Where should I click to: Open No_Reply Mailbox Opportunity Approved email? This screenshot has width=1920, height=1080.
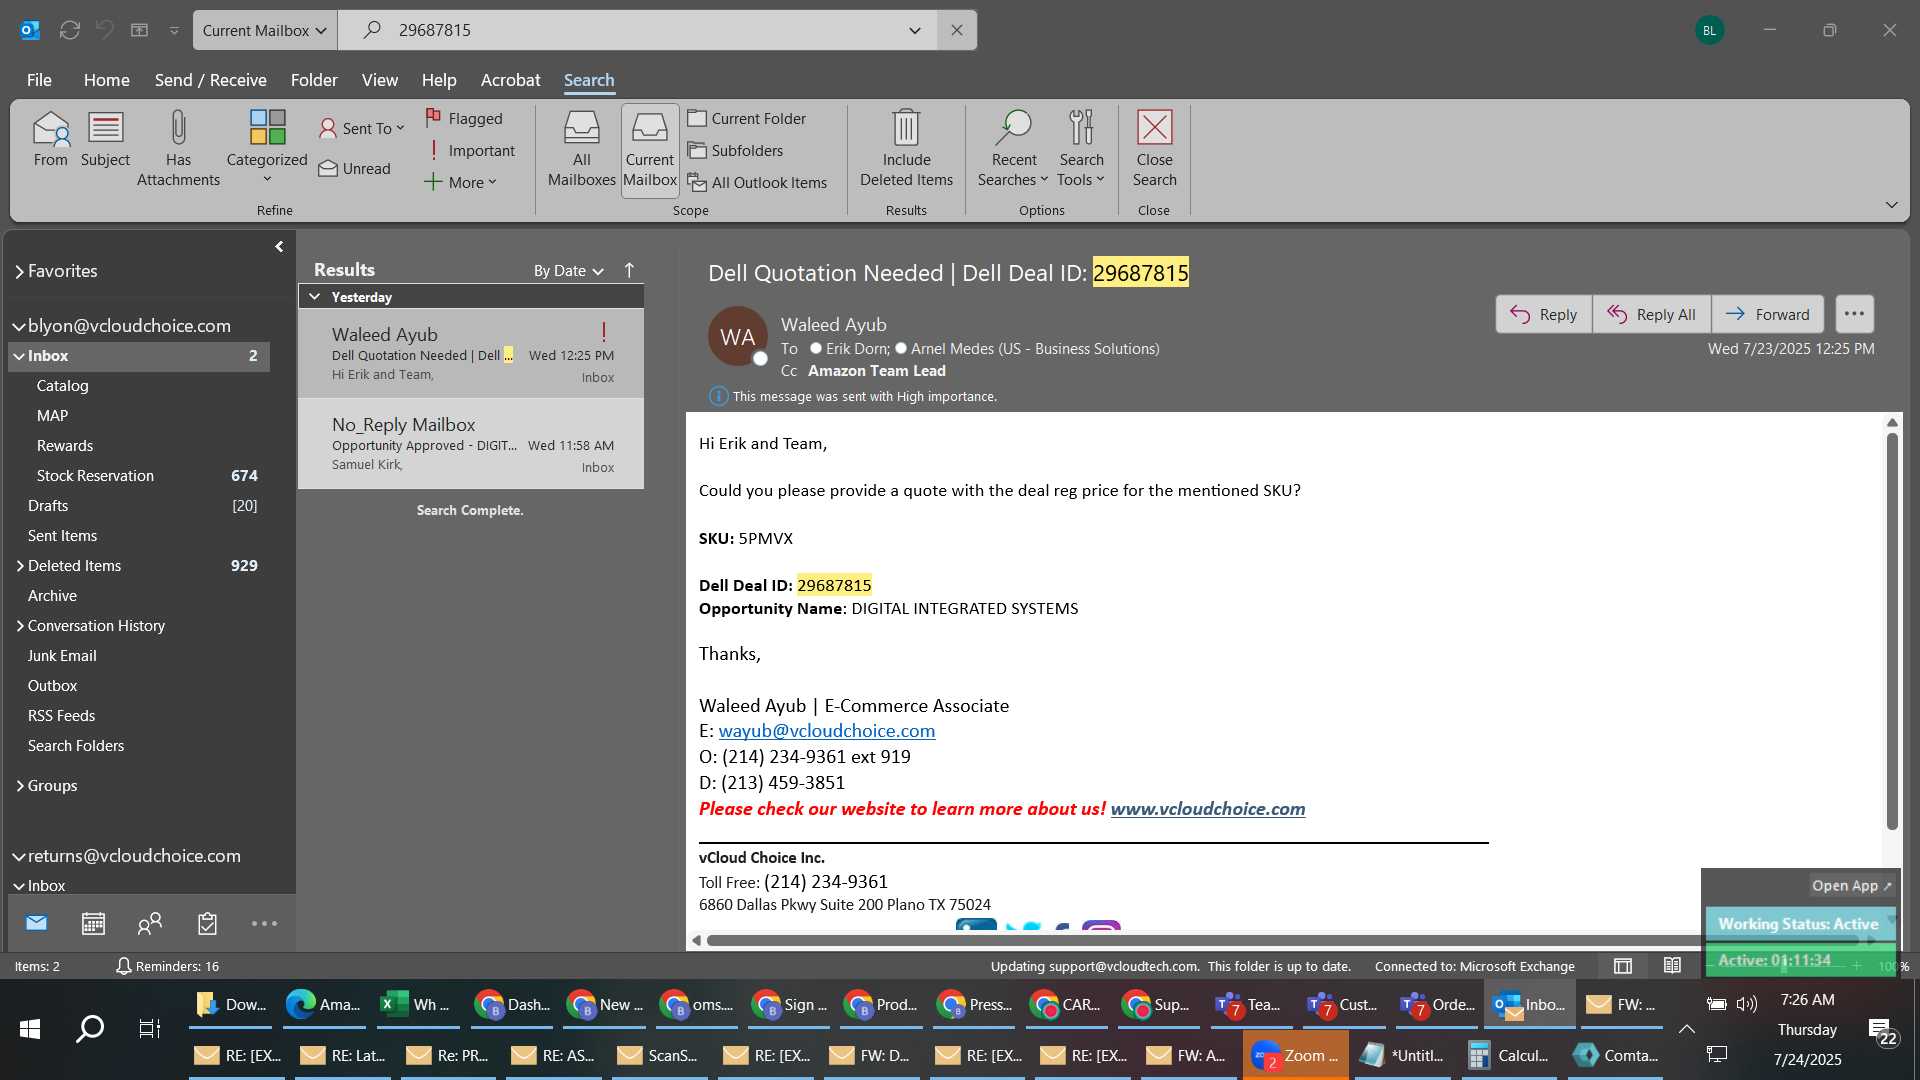click(x=471, y=444)
